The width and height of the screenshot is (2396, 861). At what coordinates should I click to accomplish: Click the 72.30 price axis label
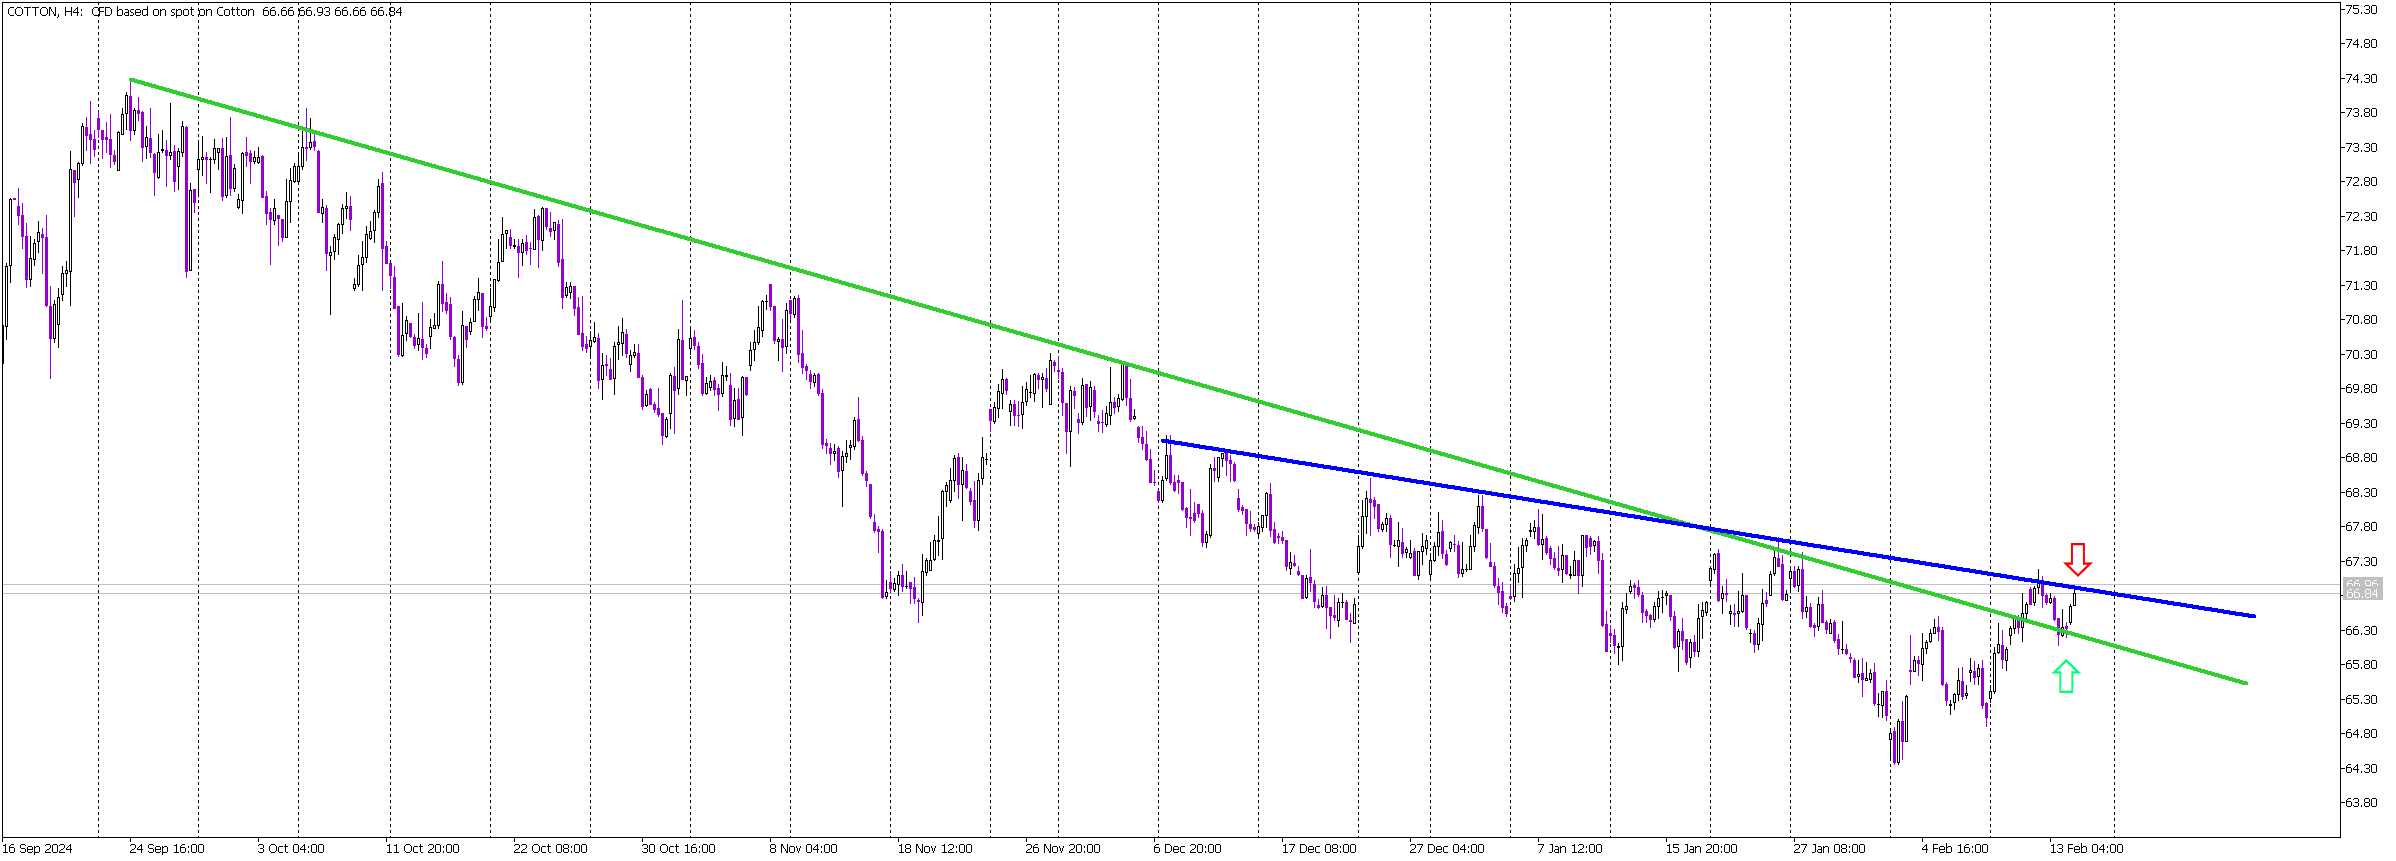(2363, 217)
